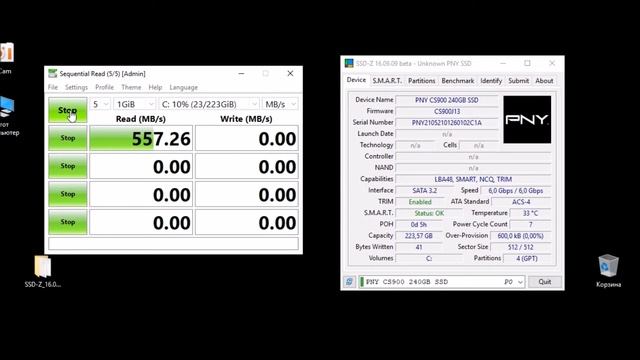Switch to the Partitions tab in SSD-Z

[422, 81]
